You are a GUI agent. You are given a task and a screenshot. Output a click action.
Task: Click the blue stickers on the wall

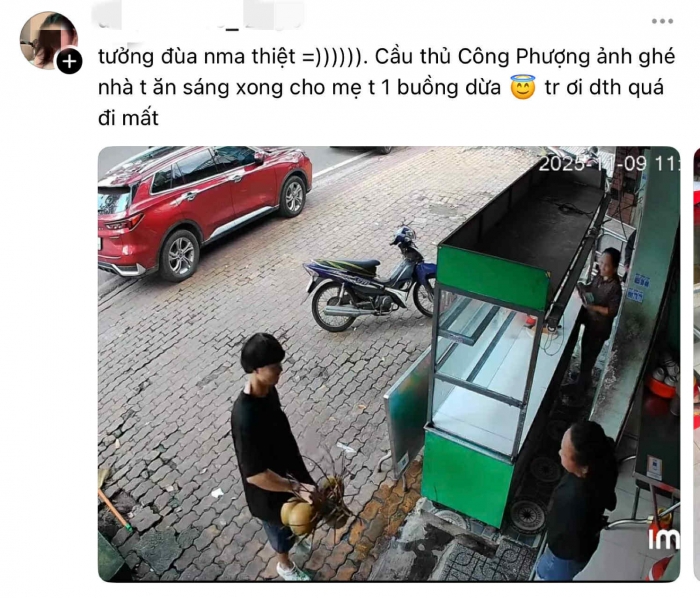[x=638, y=287]
